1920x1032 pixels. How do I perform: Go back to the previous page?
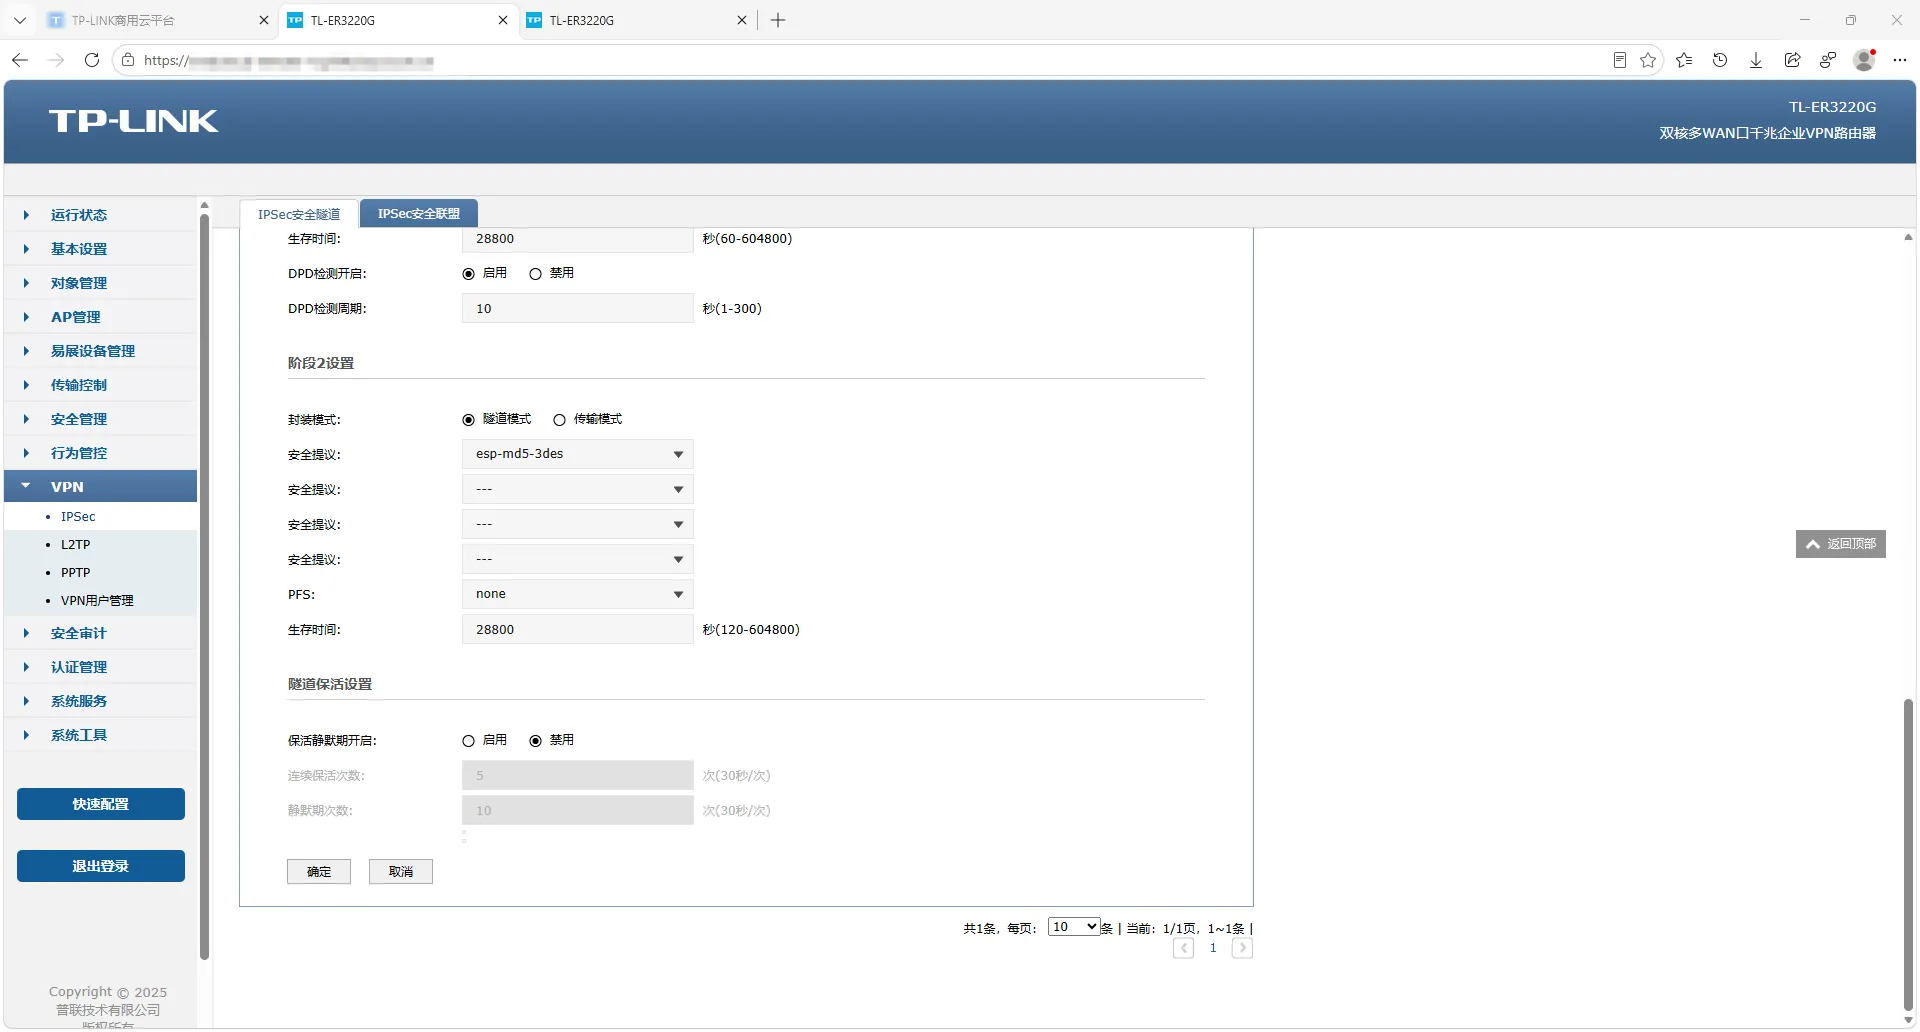[x=20, y=60]
